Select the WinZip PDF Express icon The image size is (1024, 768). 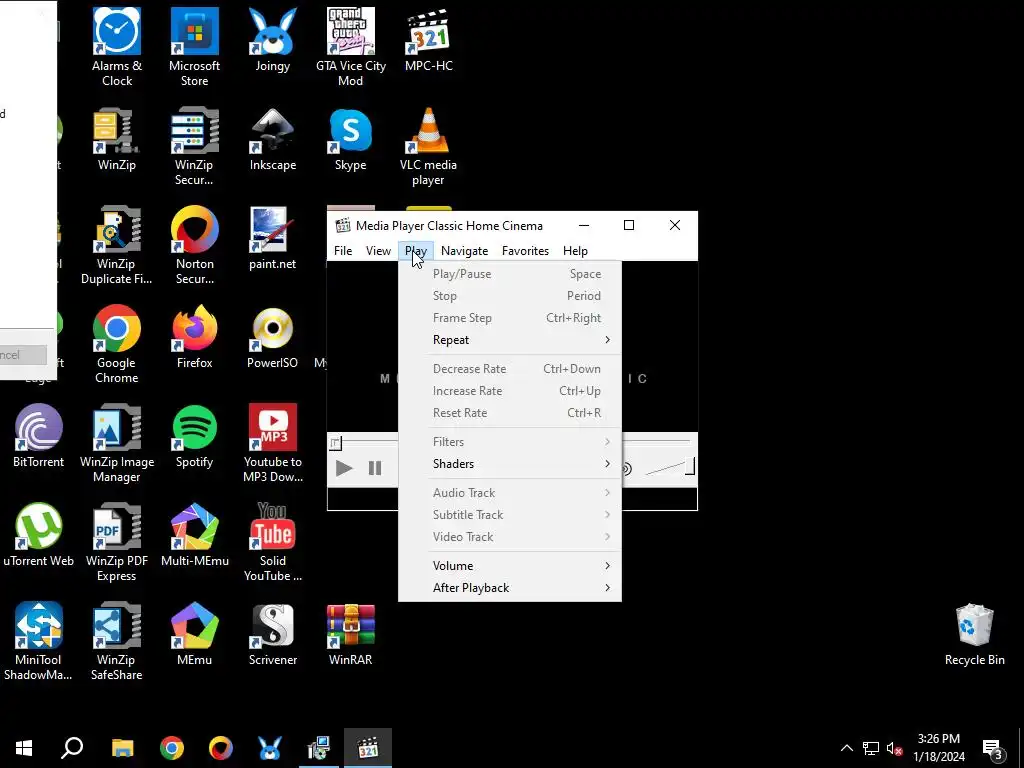(x=117, y=542)
